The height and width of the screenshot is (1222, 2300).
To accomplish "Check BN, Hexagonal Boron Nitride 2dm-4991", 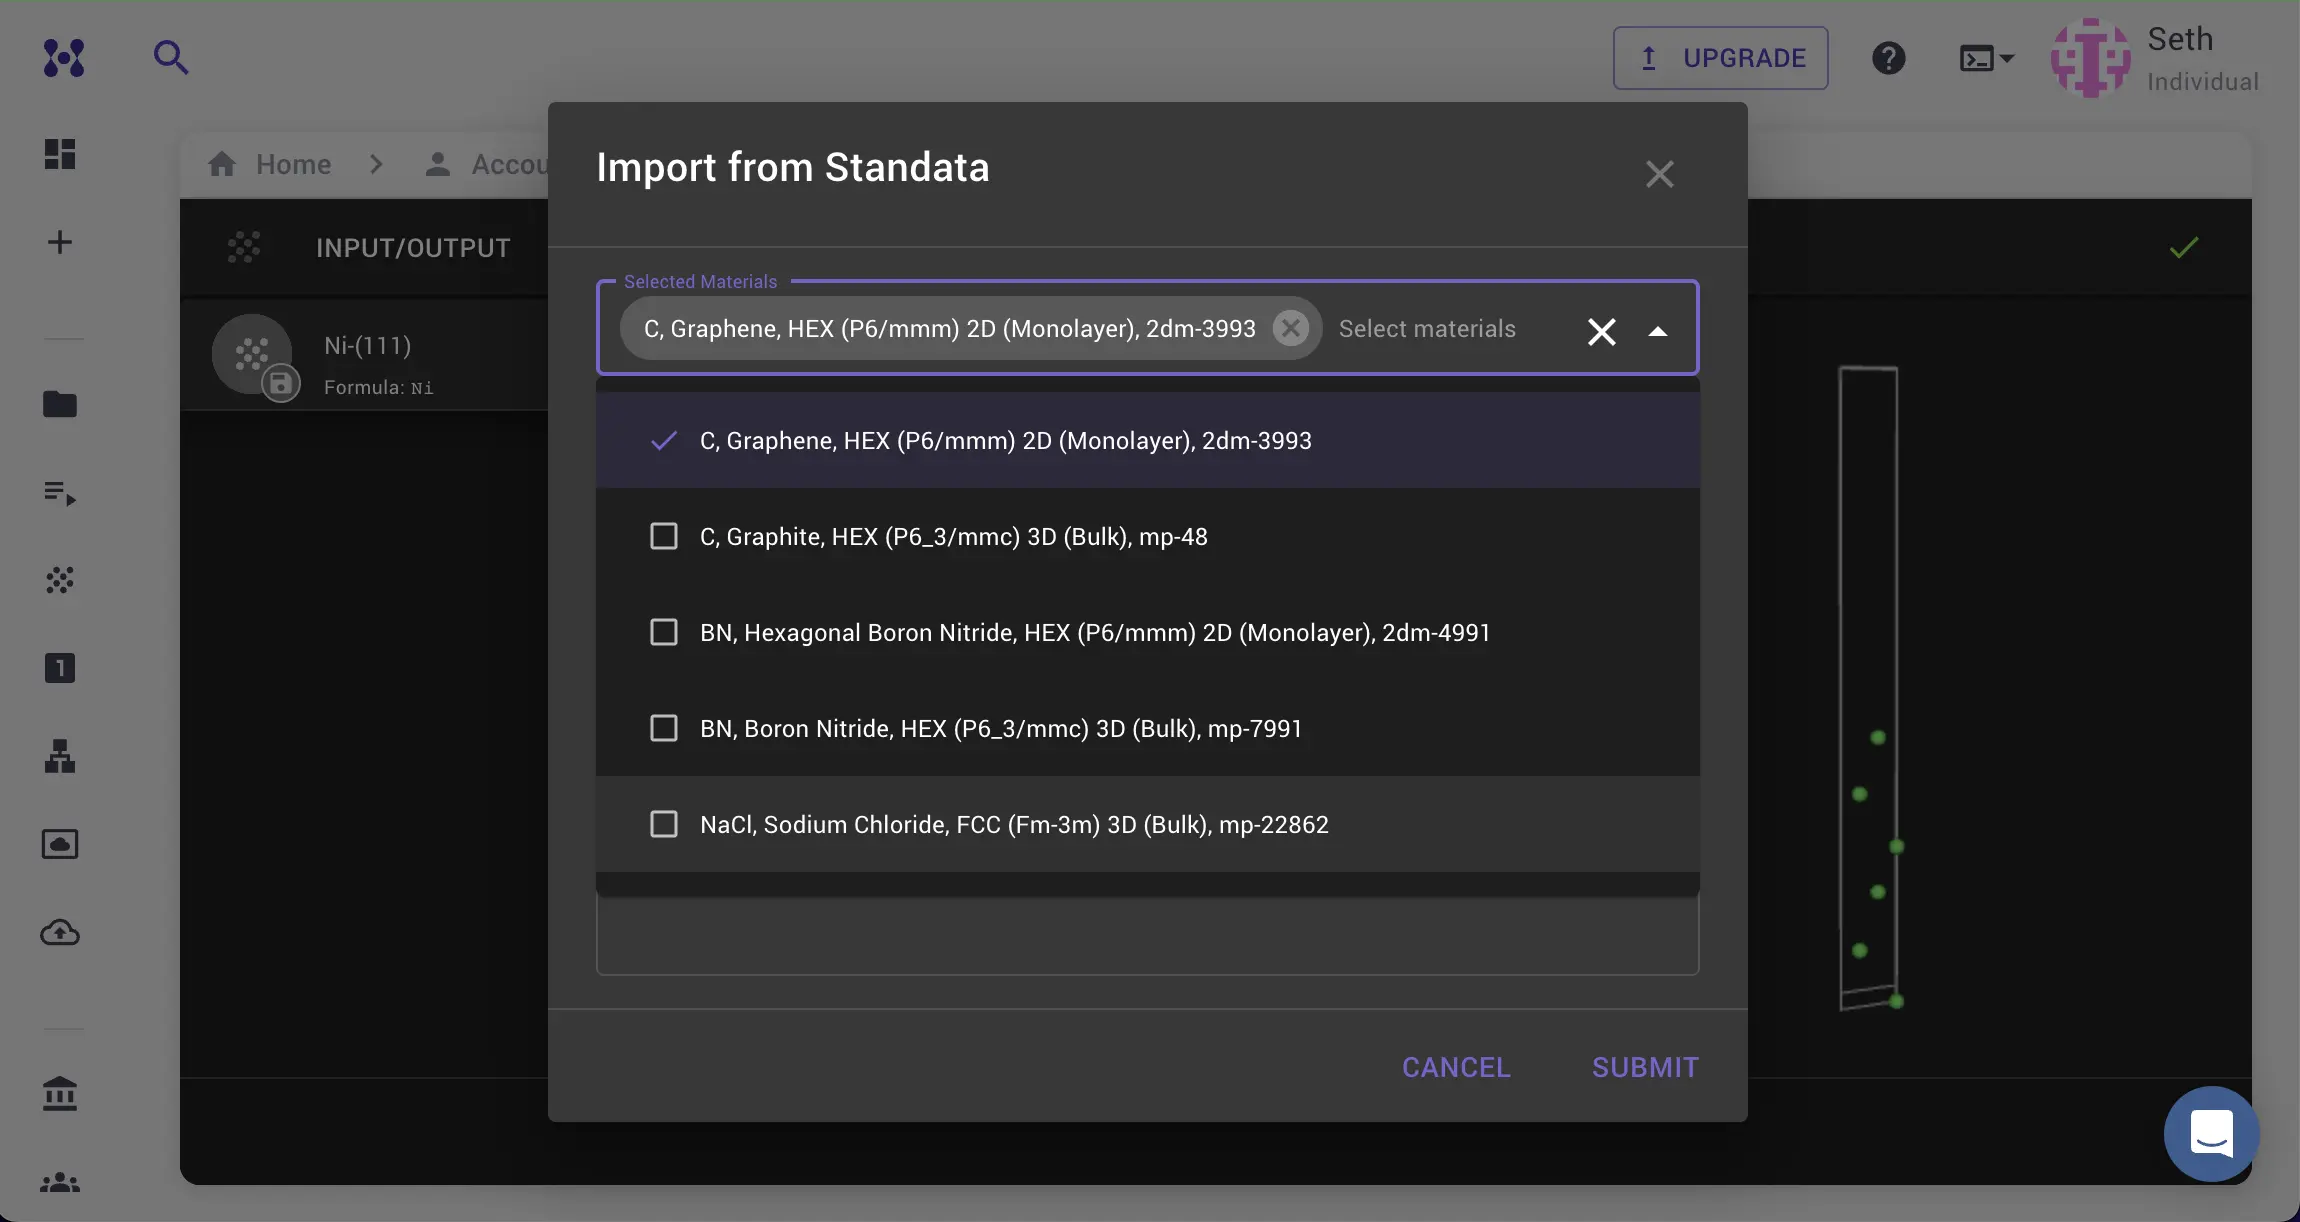I will point(664,631).
